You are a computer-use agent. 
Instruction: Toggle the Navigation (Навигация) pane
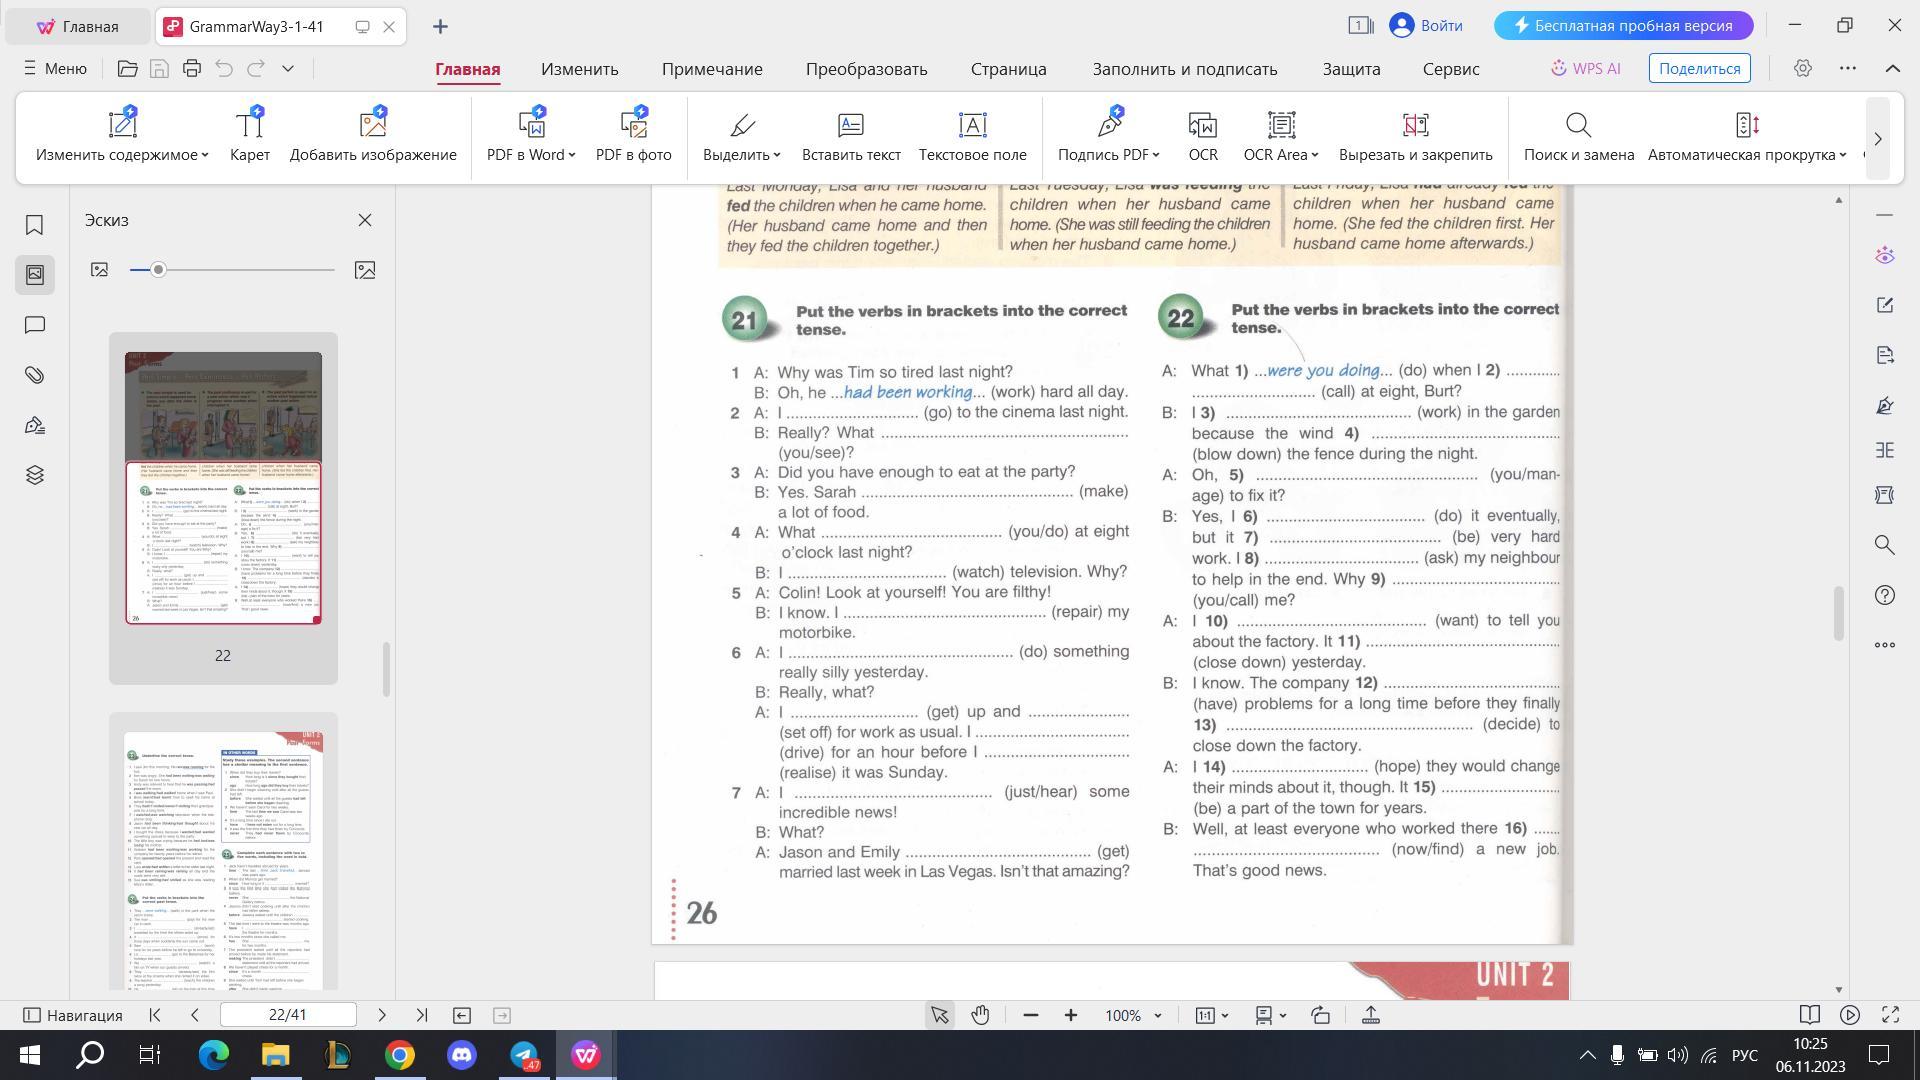73,1015
